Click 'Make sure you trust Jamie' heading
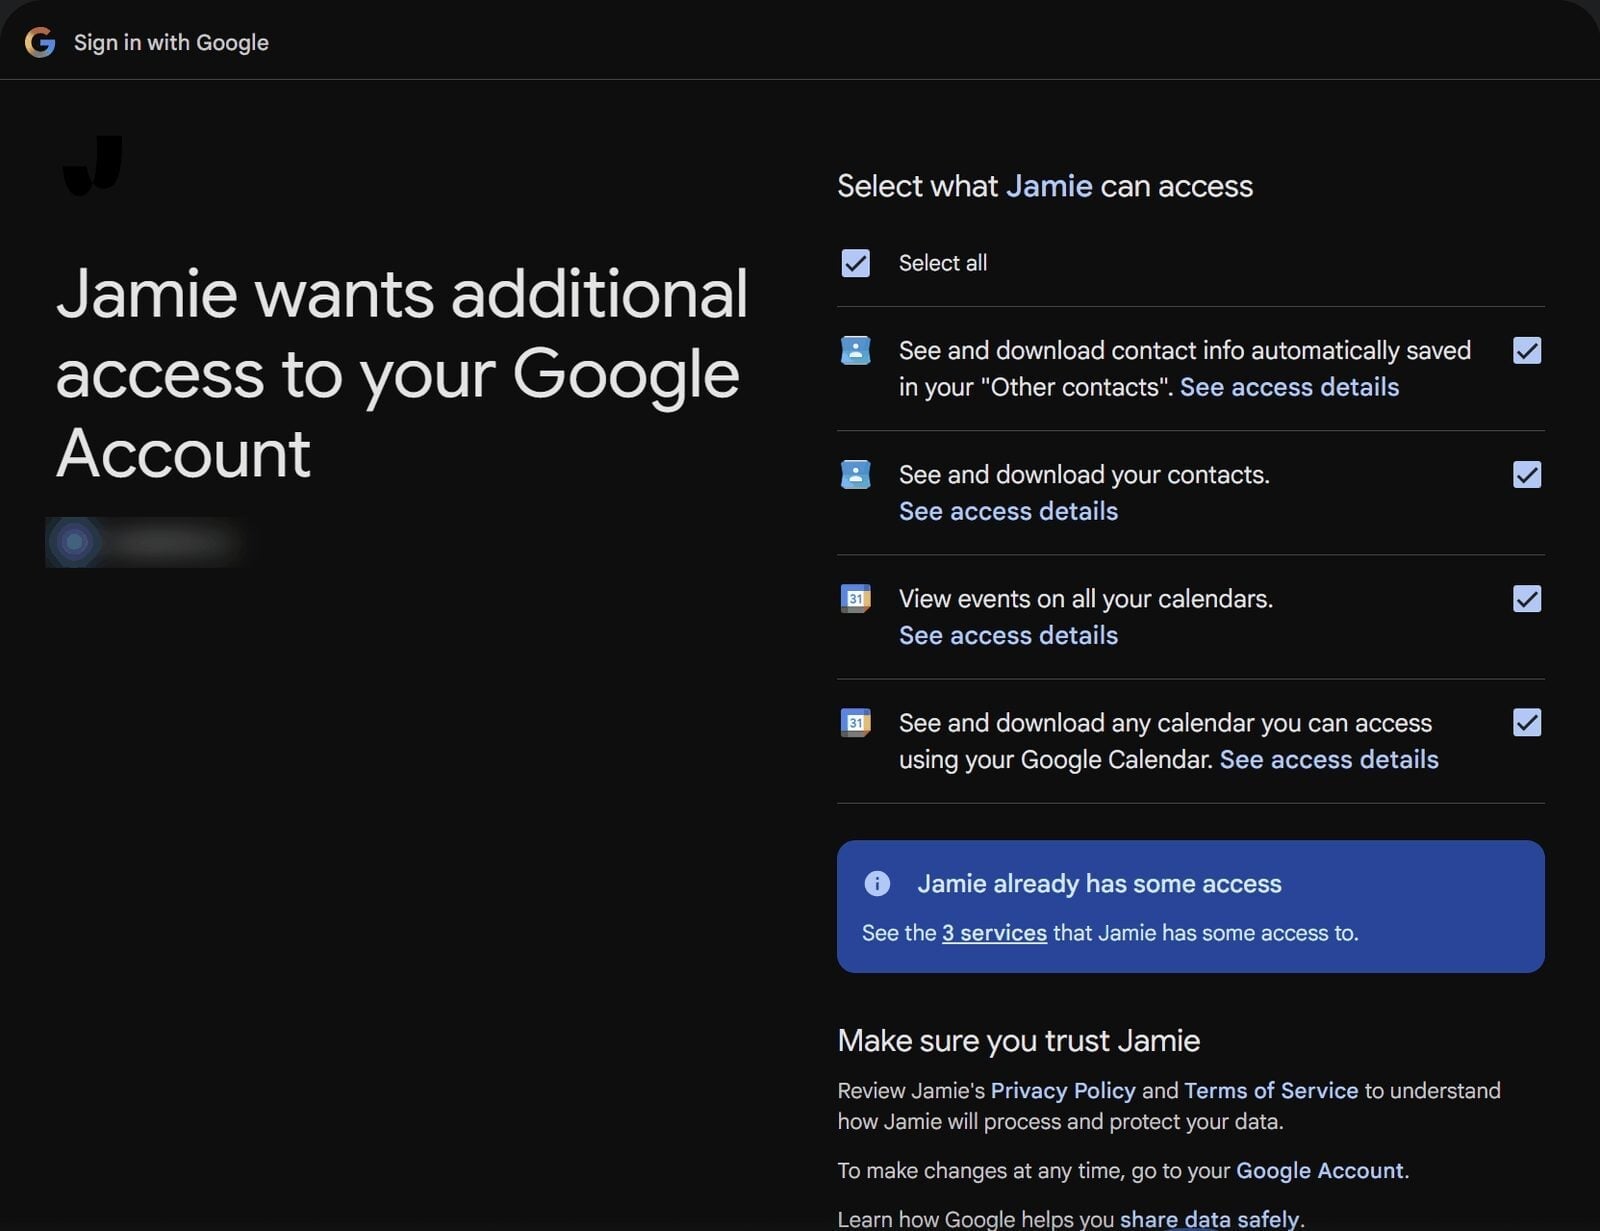Image resolution: width=1600 pixels, height=1231 pixels. pyautogui.click(x=1018, y=1040)
